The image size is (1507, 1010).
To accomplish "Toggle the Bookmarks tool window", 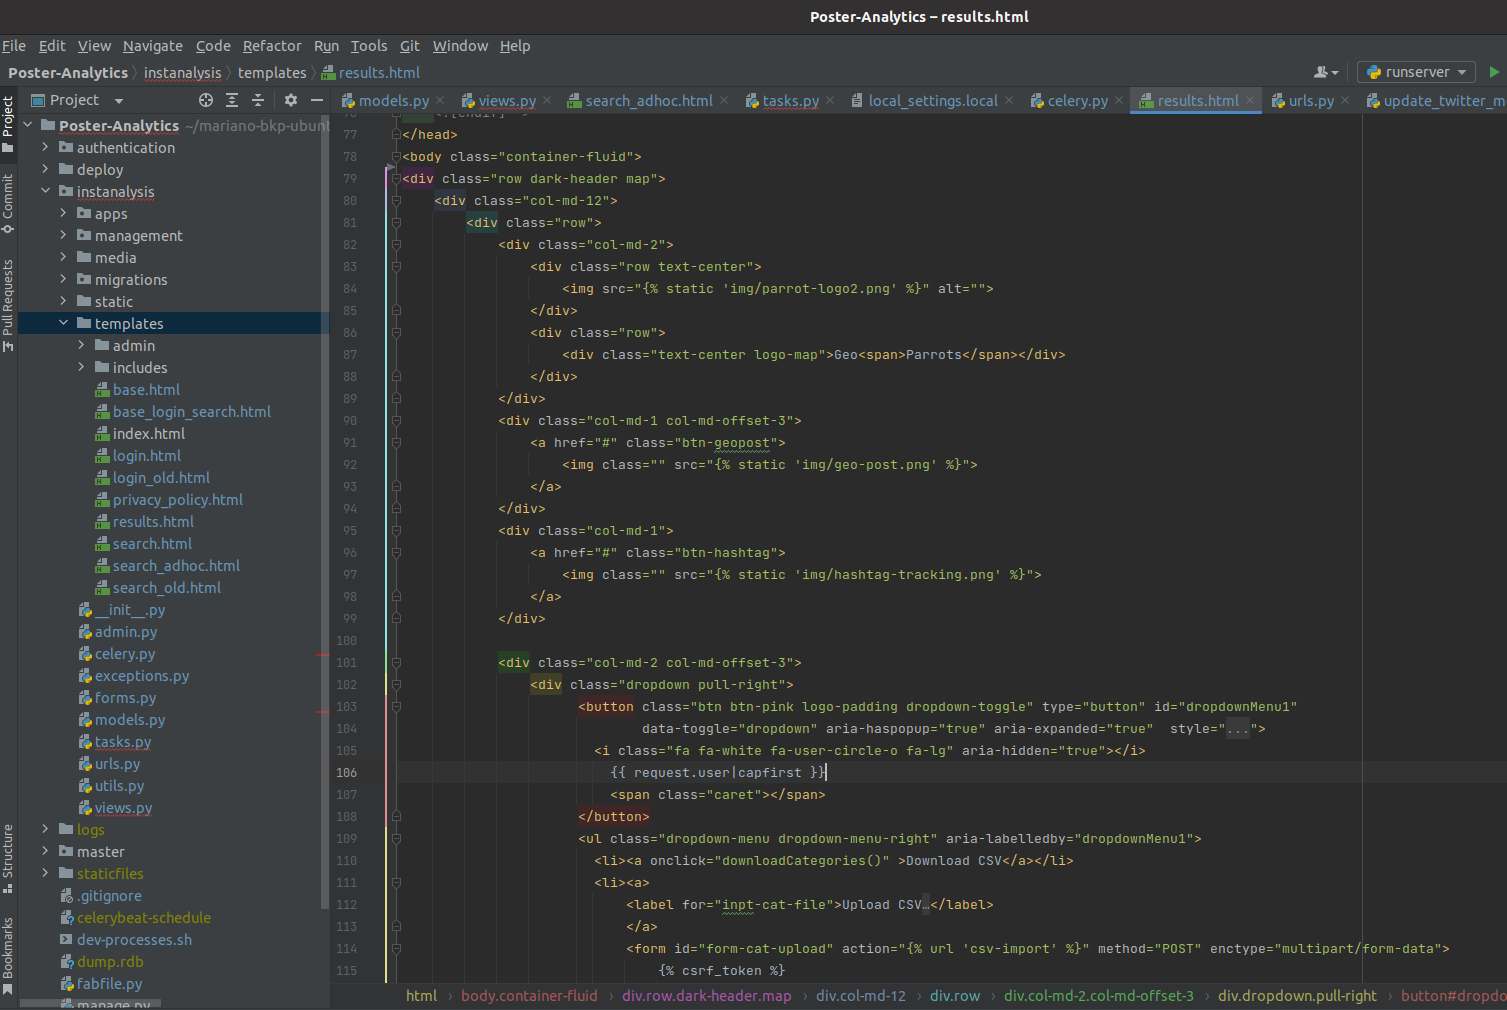I will [8, 954].
